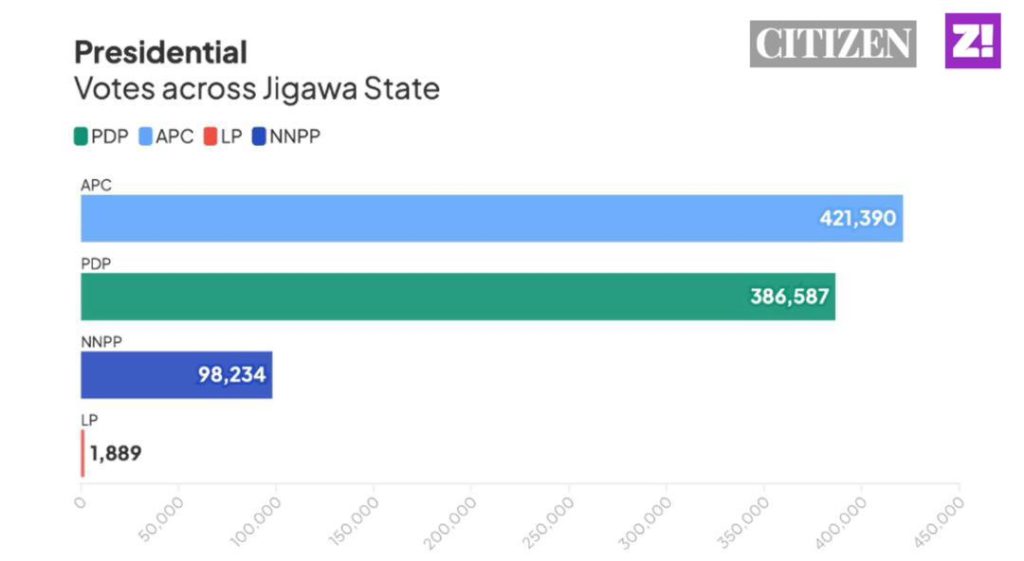Click the red LP legend swatch
1024x561 pixels.
(x=210, y=137)
